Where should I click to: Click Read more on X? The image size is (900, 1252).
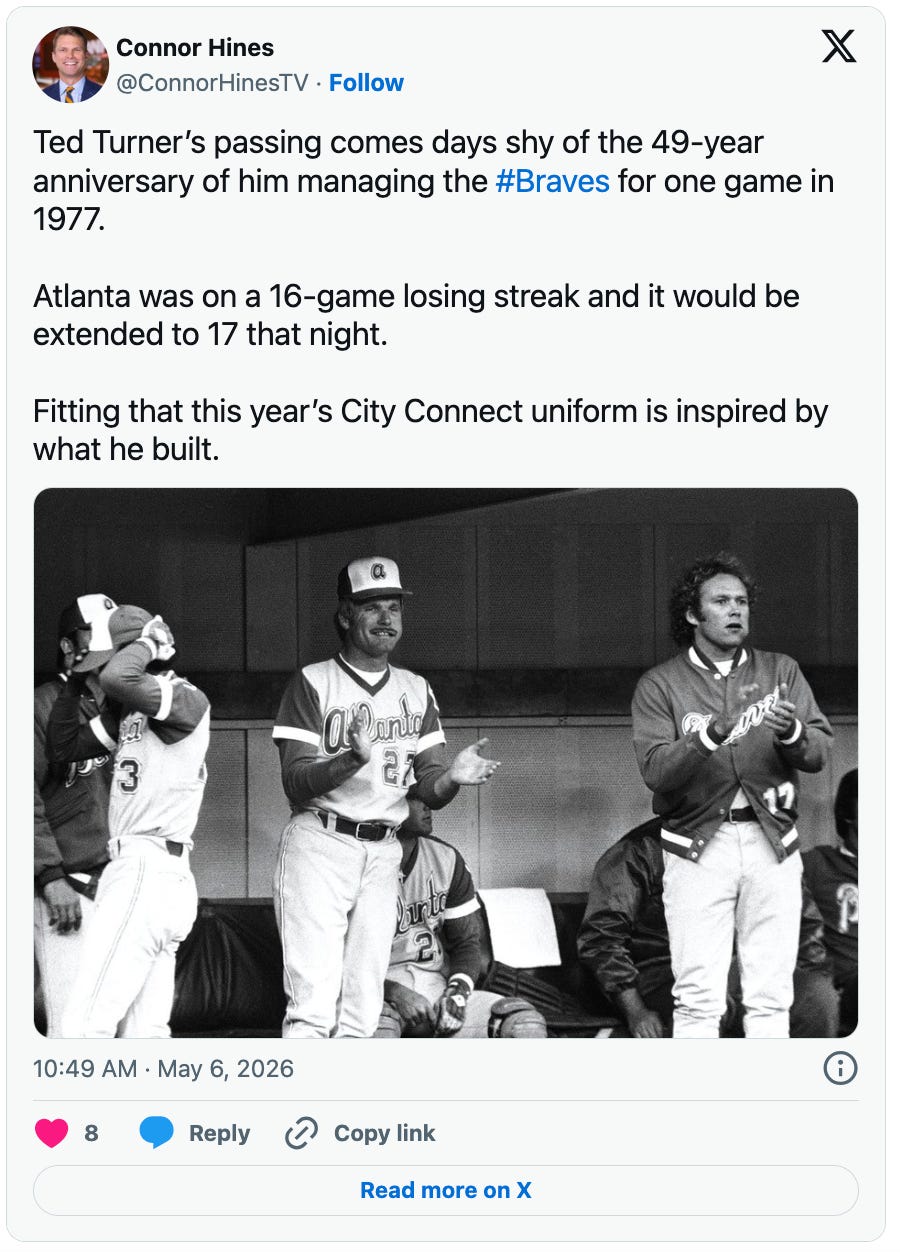coord(446,1190)
